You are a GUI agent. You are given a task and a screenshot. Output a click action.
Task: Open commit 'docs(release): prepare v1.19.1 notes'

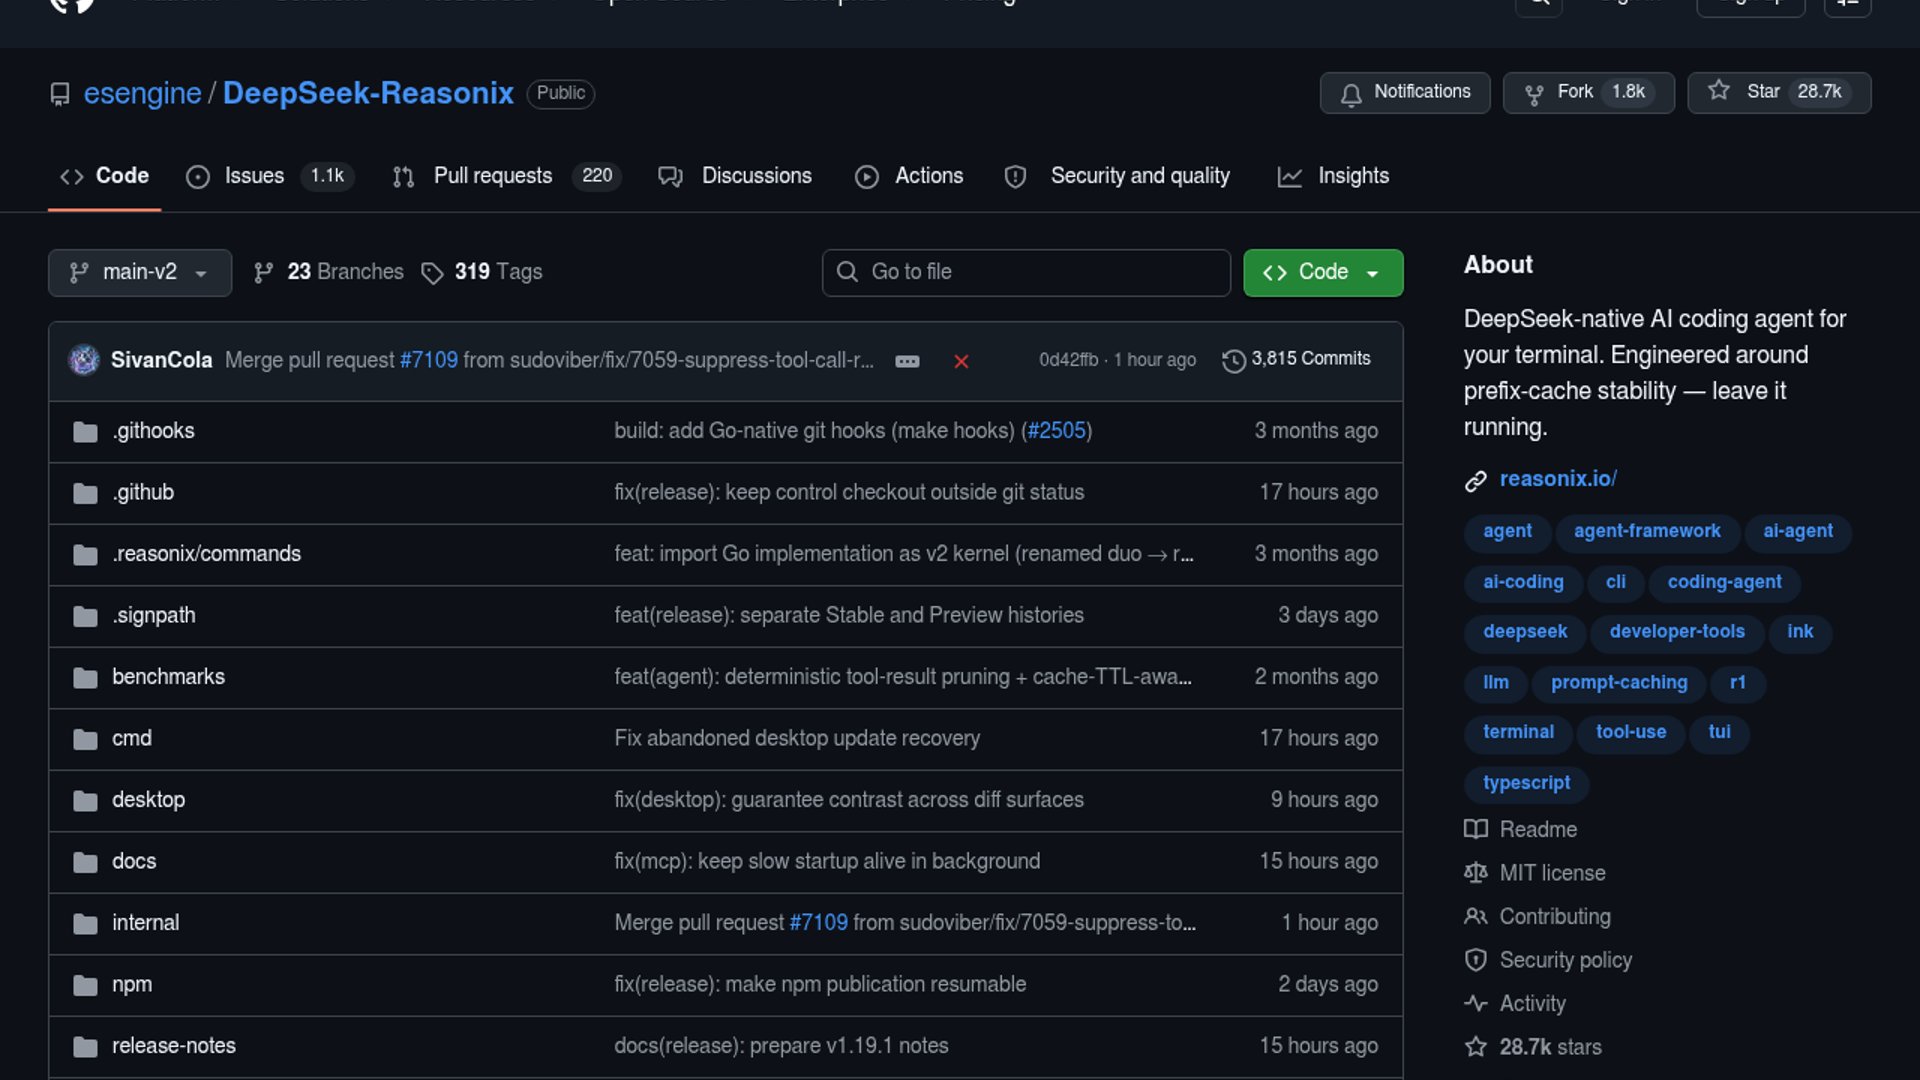781,1046
